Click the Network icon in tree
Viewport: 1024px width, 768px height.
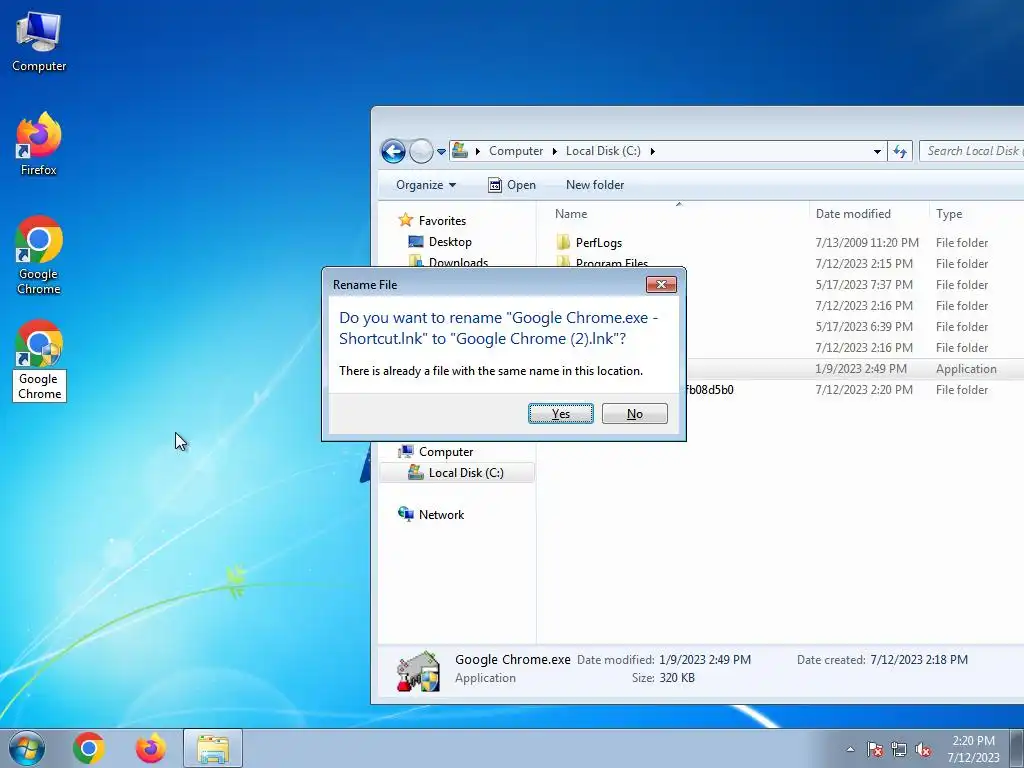406,514
